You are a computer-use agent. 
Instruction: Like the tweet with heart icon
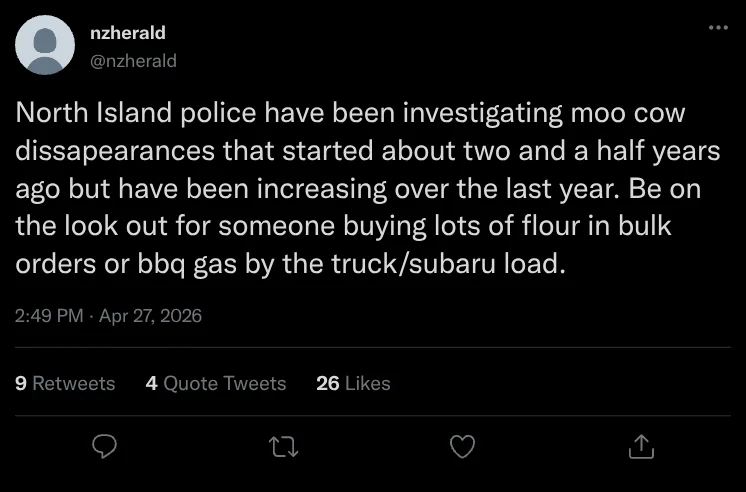pos(461,446)
